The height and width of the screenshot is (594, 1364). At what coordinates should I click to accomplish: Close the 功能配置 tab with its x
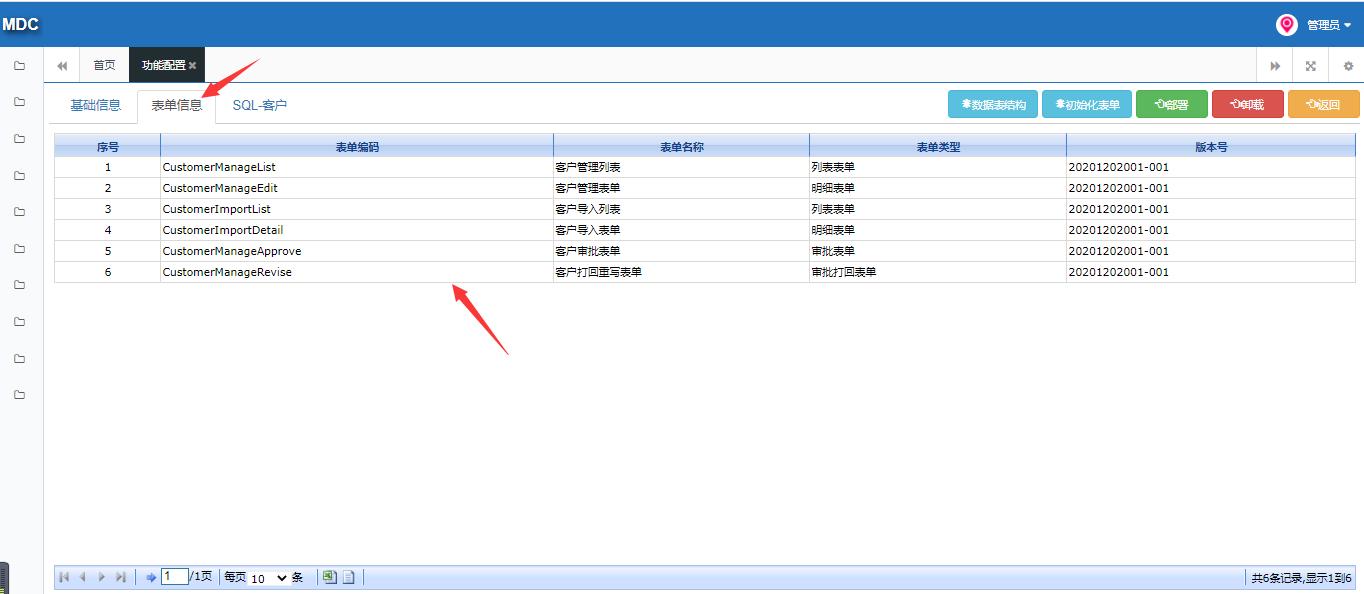[193, 65]
